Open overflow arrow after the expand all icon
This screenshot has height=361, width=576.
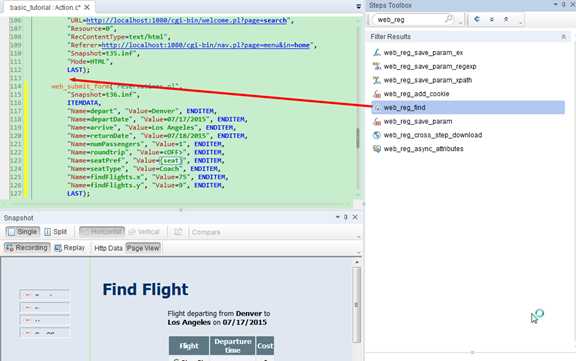tap(520, 23)
